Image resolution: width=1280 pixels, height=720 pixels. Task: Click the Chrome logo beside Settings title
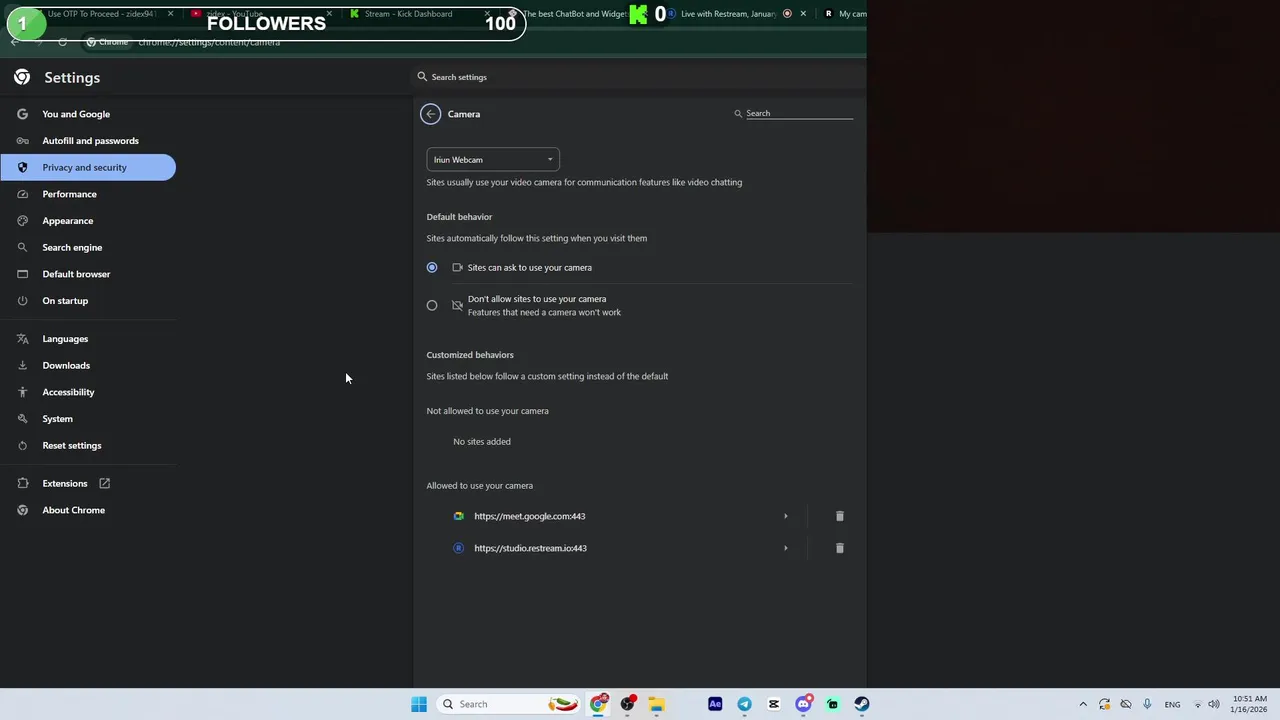(22, 77)
